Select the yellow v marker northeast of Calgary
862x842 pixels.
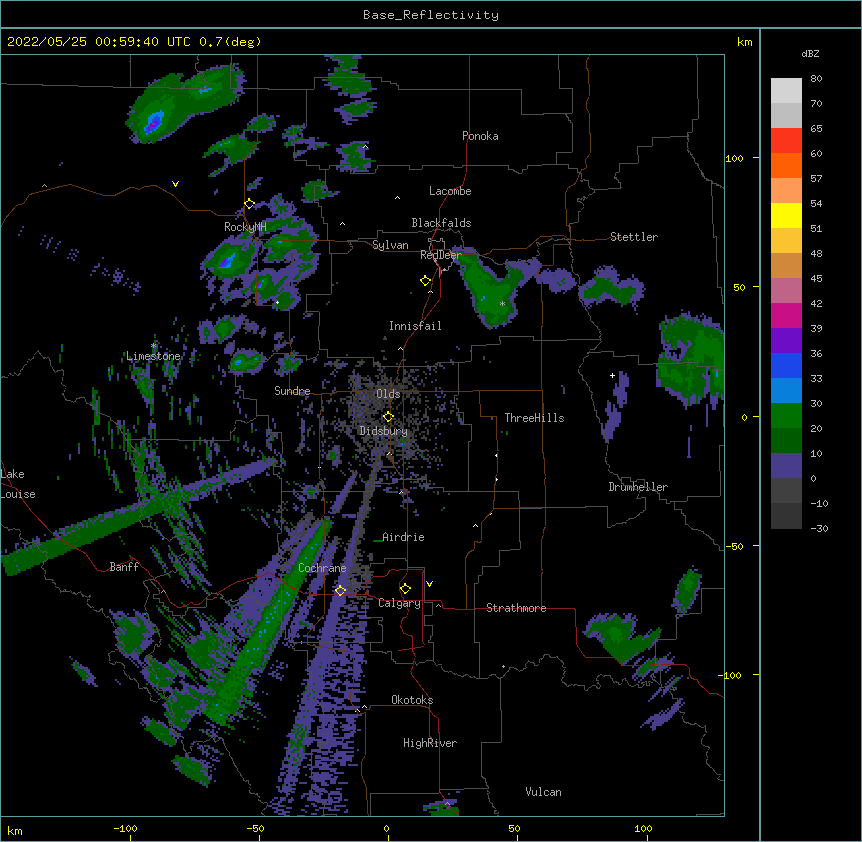[429, 584]
